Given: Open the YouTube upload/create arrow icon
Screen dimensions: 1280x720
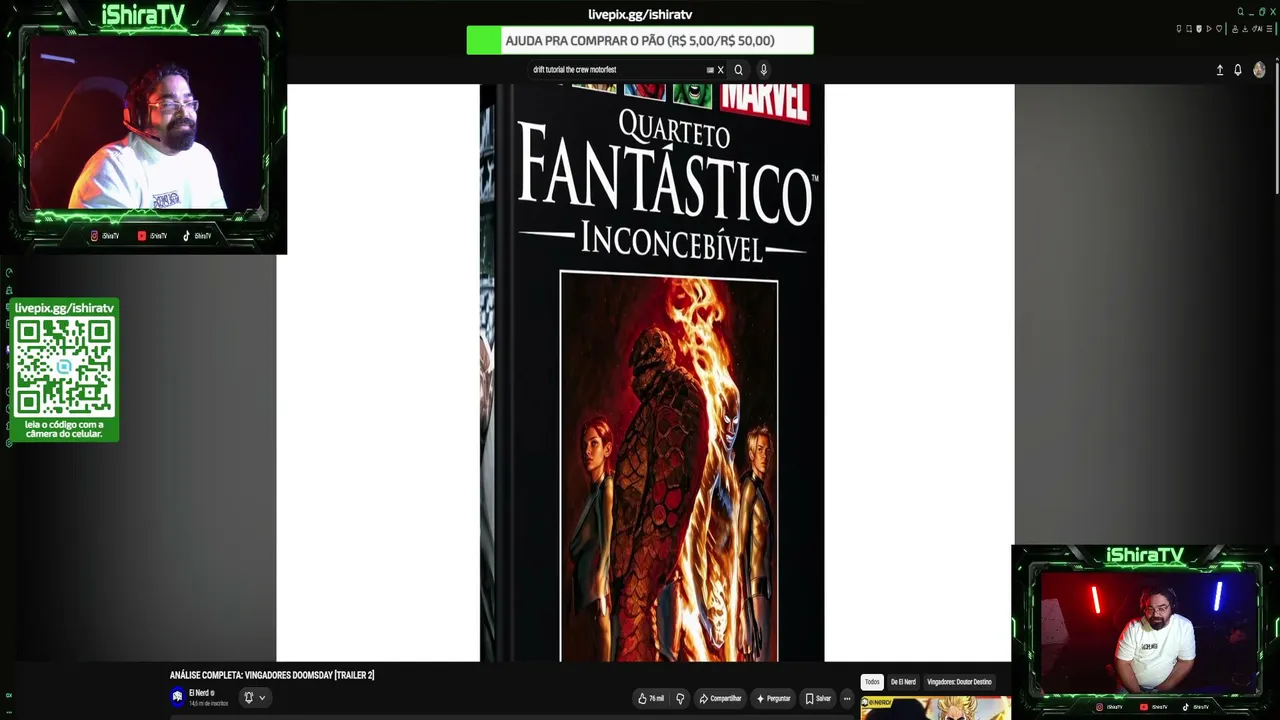Looking at the screenshot, I should [x=1219, y=70].
